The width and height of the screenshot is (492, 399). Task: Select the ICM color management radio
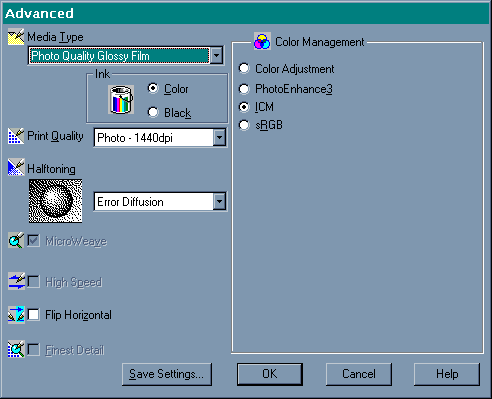(244, 107)
